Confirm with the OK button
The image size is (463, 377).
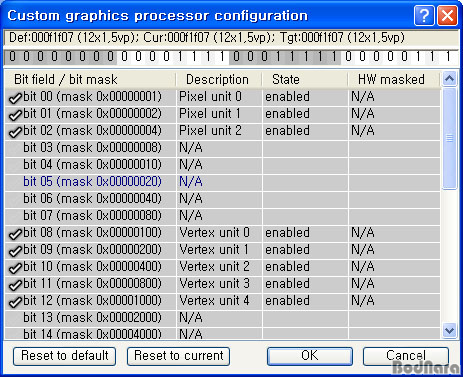pyautogui.click(x=310, y=356)
